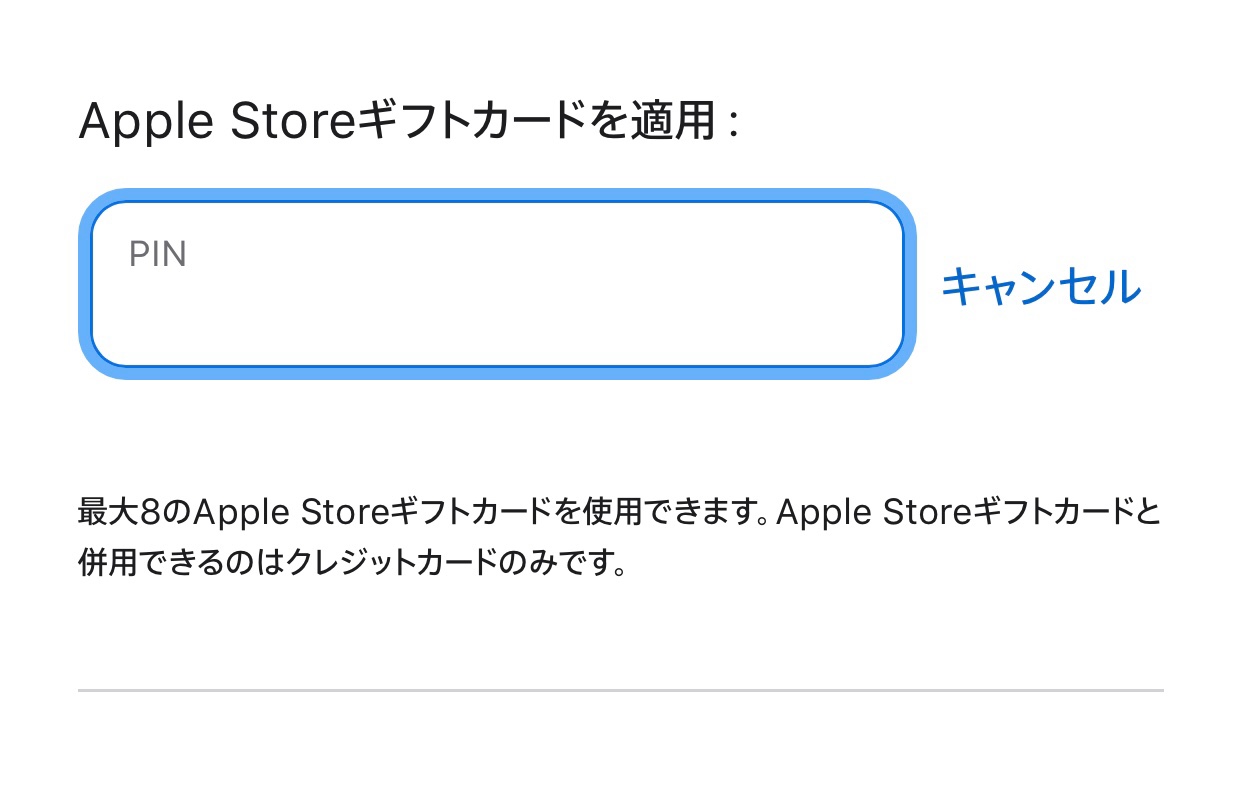Dismiss gift card entry via キャンセル
The image size is (1242, 790).
[x=1041, y=287]
